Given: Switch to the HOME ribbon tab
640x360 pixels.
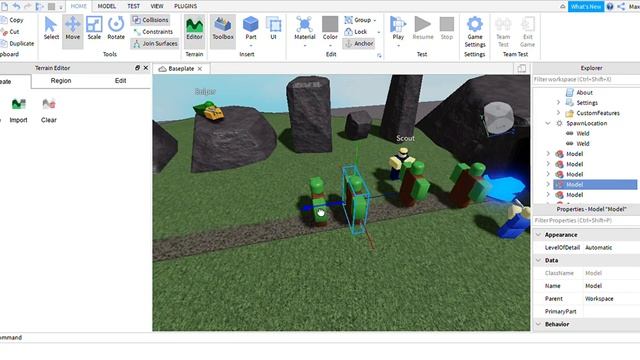Looking at the screenshot, I should [78, 6].
